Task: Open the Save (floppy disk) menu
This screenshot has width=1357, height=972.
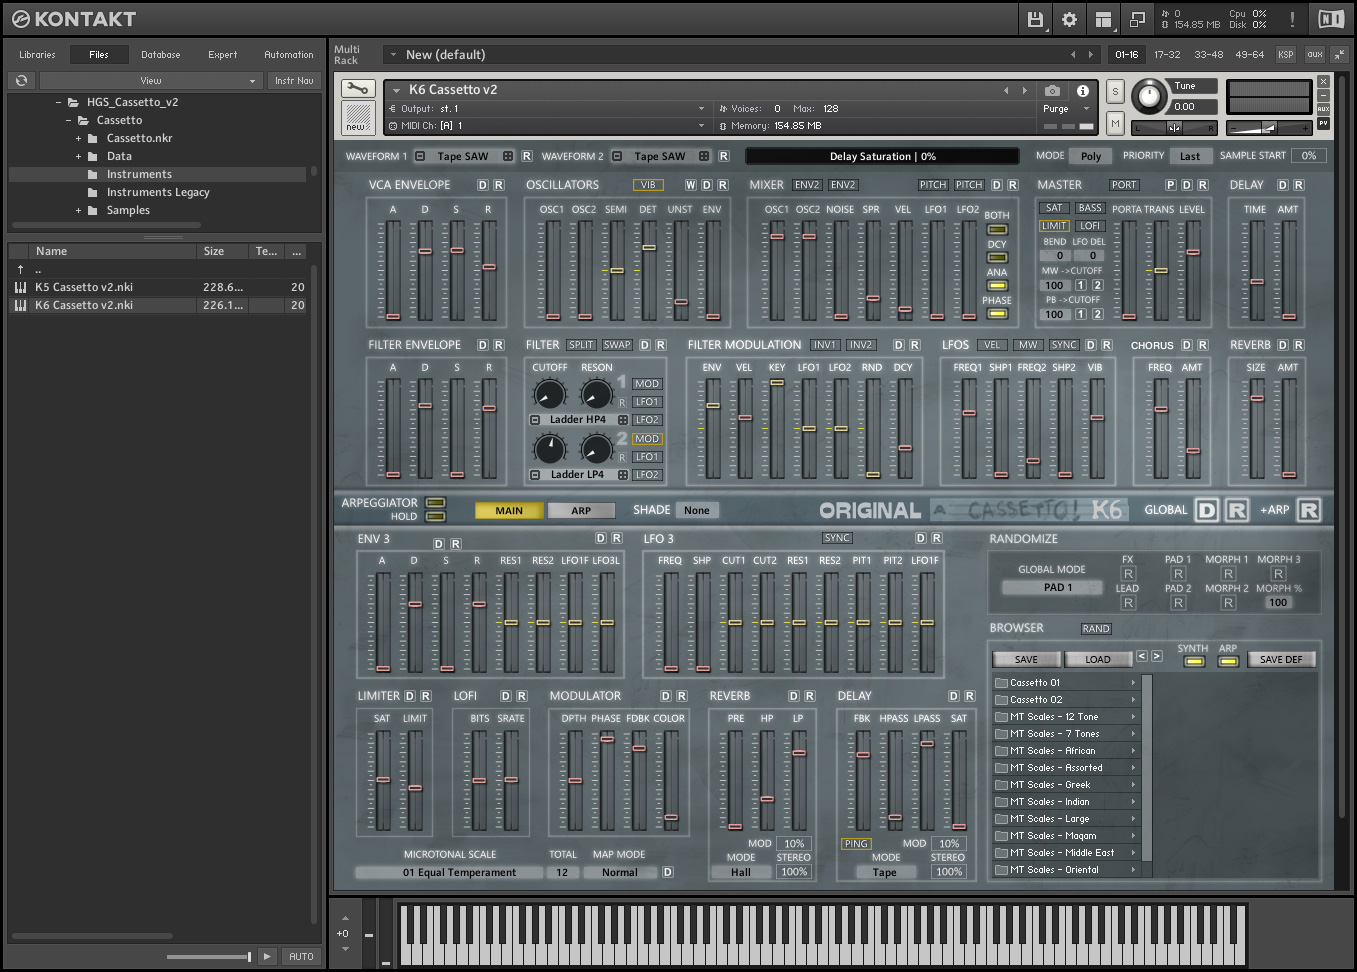Action: (x=1035, y=19)
